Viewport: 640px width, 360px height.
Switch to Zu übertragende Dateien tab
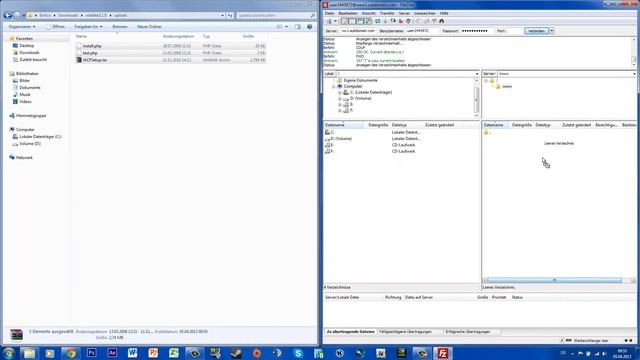[351, 332]
